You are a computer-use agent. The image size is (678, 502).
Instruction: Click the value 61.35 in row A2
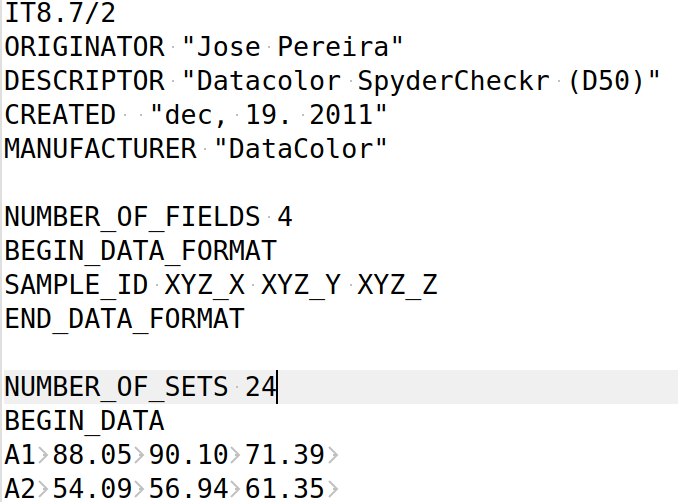point(285,489)
